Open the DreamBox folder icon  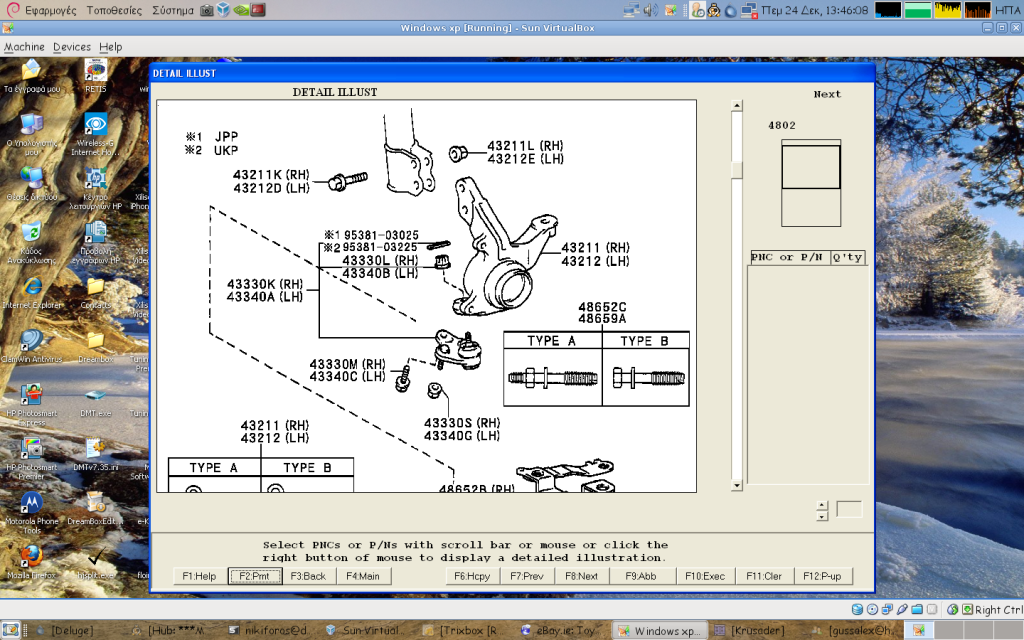[95, 346]
